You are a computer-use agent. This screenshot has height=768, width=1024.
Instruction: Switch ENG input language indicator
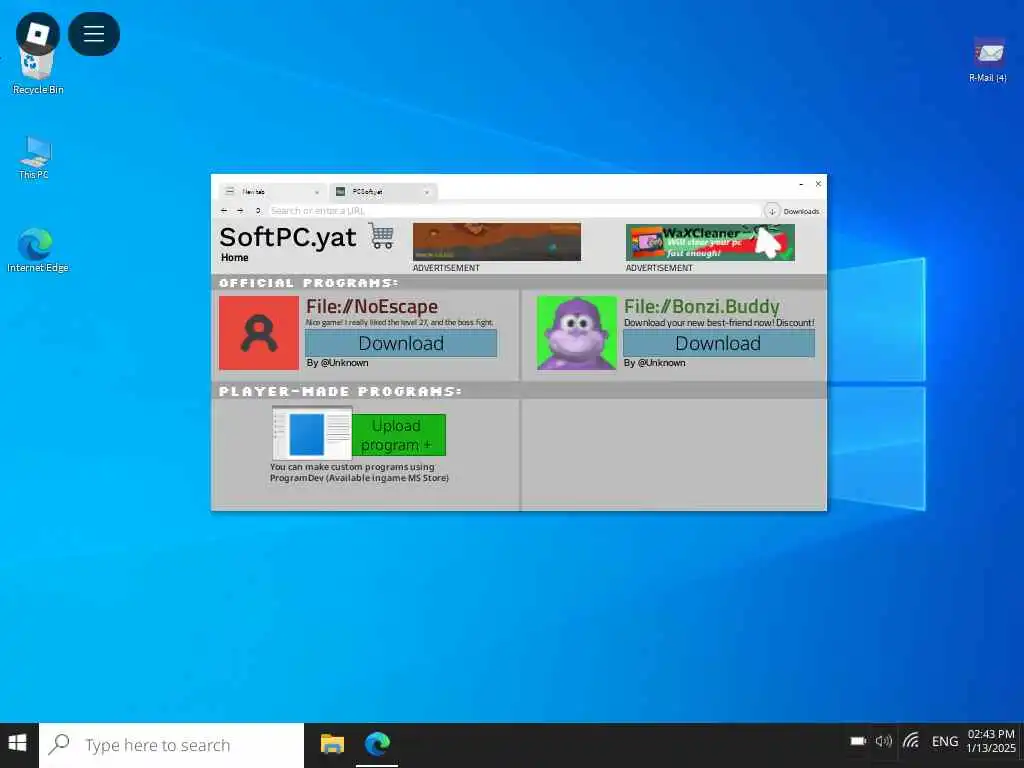(x=945, y=741)
